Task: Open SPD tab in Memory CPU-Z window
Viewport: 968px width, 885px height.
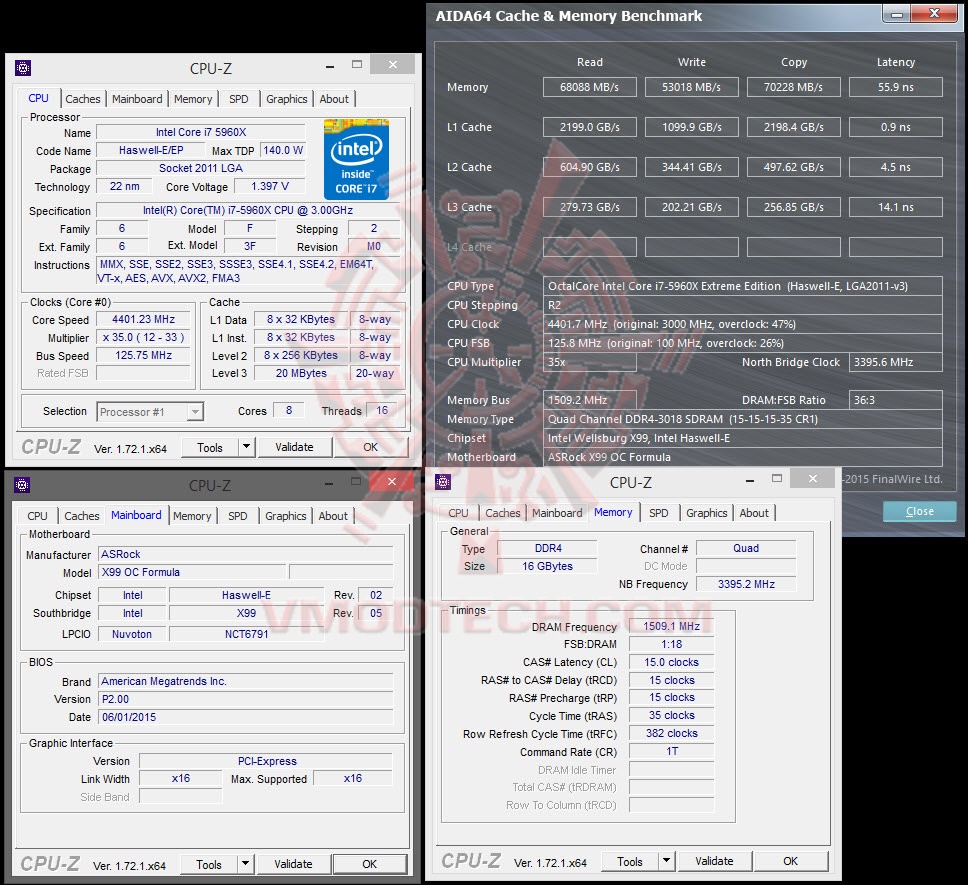Action: [659, 513]
